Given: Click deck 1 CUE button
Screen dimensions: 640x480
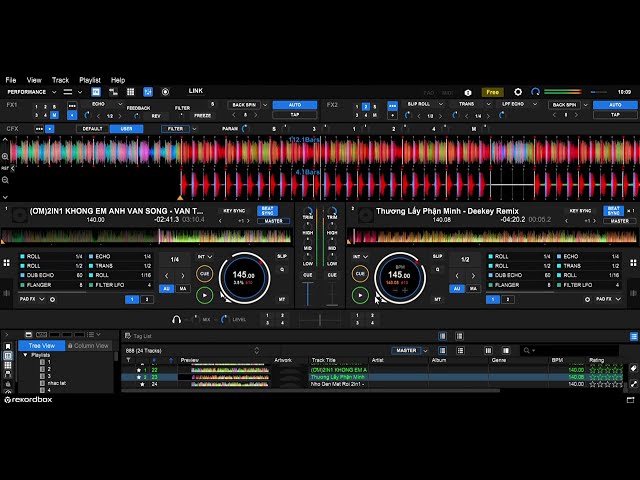Looking at the screenshot, I should [x=205, y=273].
